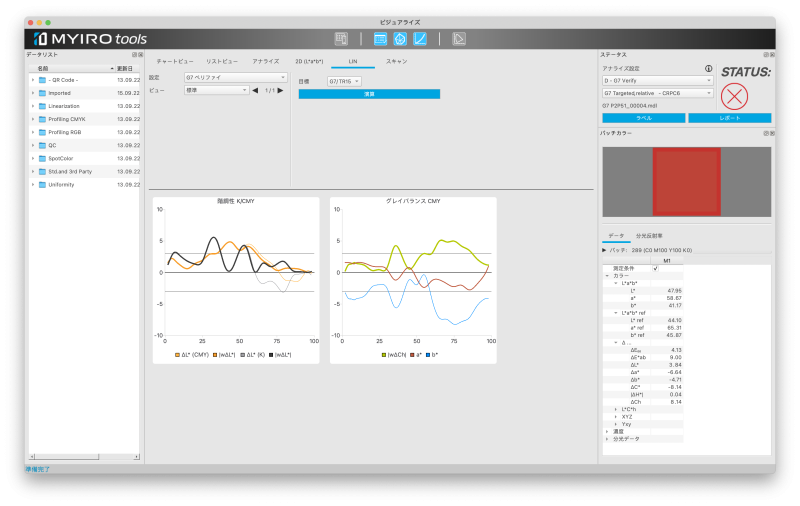Close the ステータス panel
Screen dimensions: 800x506
click(771, 55)
